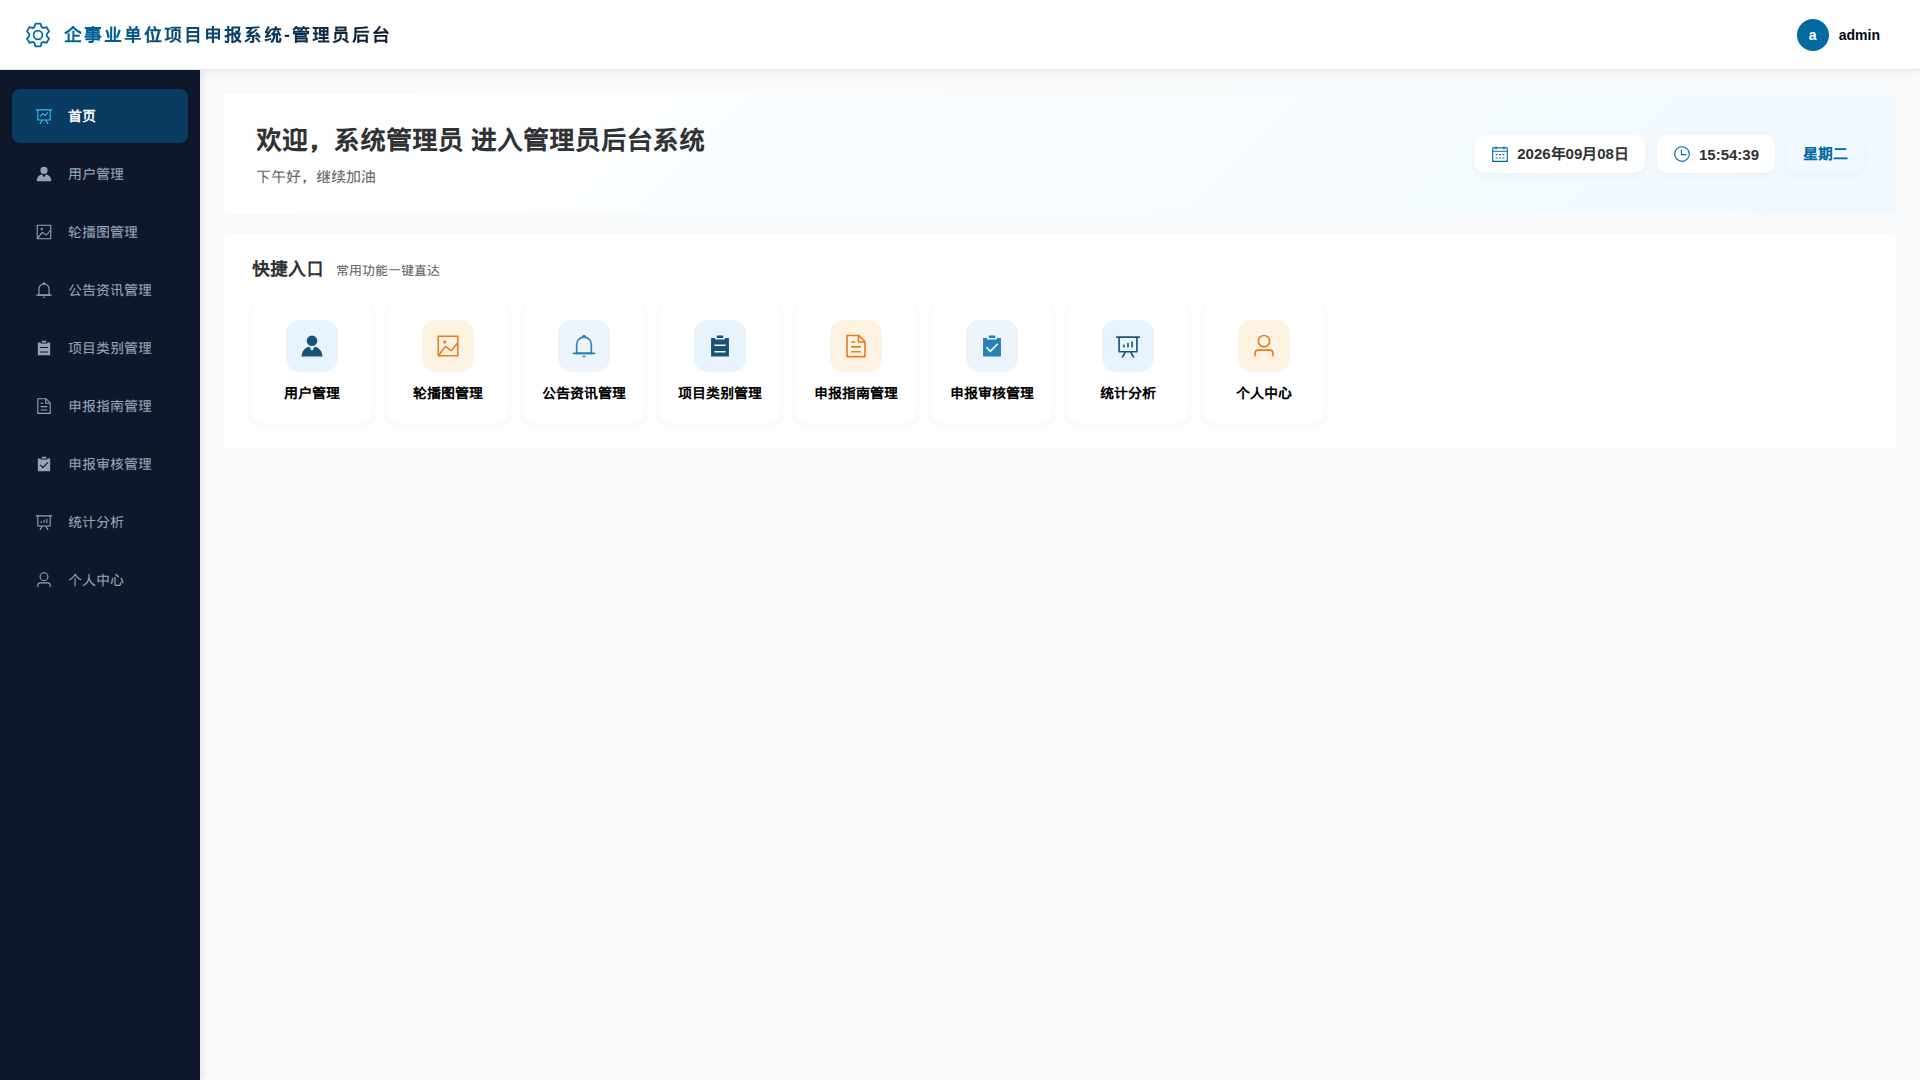Click the clock icon beside the time
The image size is (1920, 1080).
pyautogui.click(x=1682, y=154)
